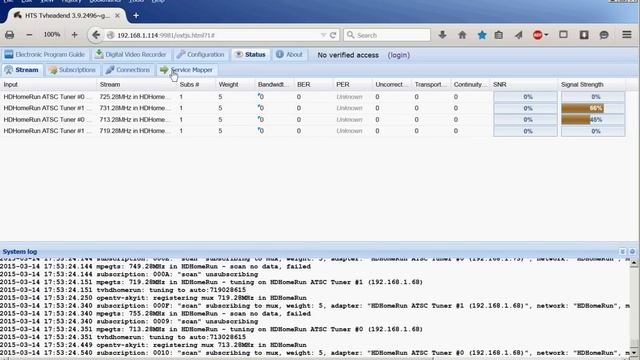Open the Digital Video Recorder tab
The width and height of the screenshot is (640, 360).
(130, 54)
